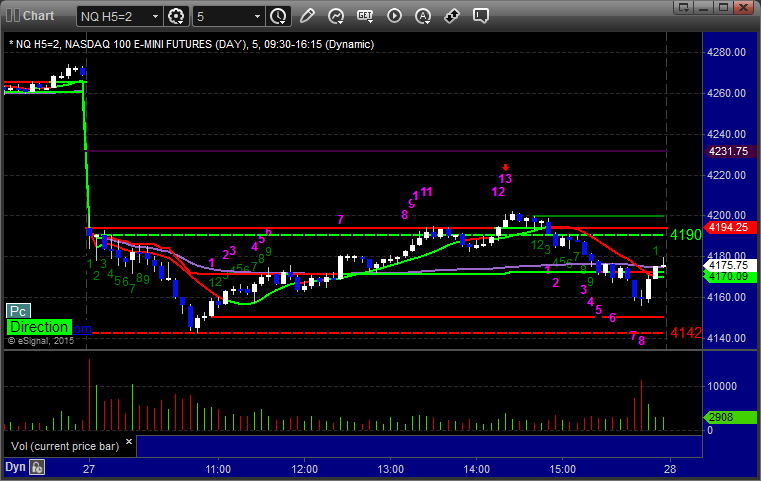Click the 14:00 time axis label
The width and height of the screenshot is (761, 481).
click(x=477, y=469)
